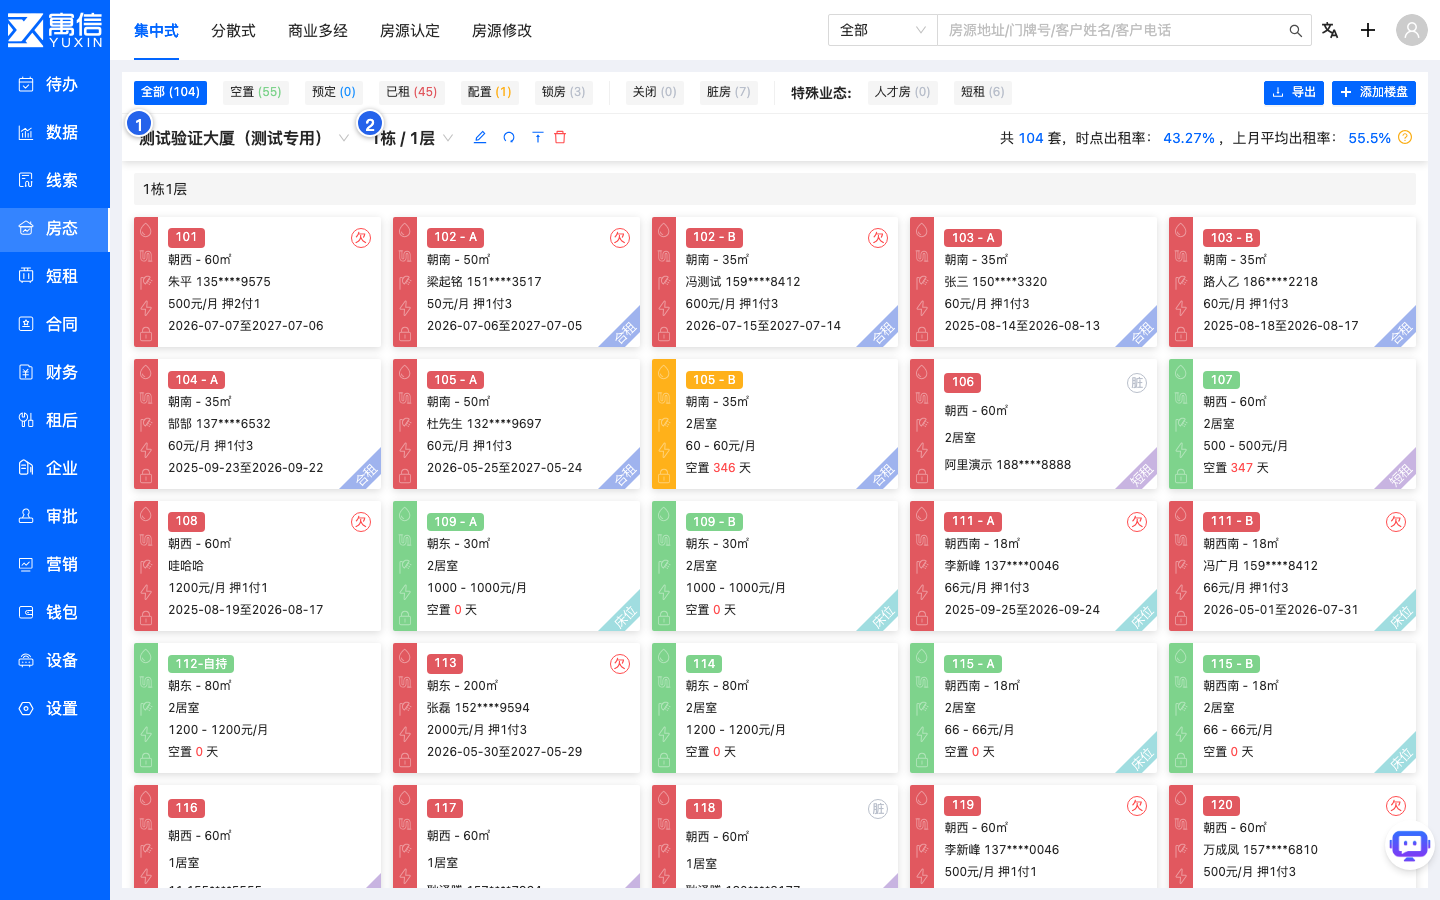Open 合同 in the sidebar
This screenshot has height=900, width=1440.
pos(55,324)
